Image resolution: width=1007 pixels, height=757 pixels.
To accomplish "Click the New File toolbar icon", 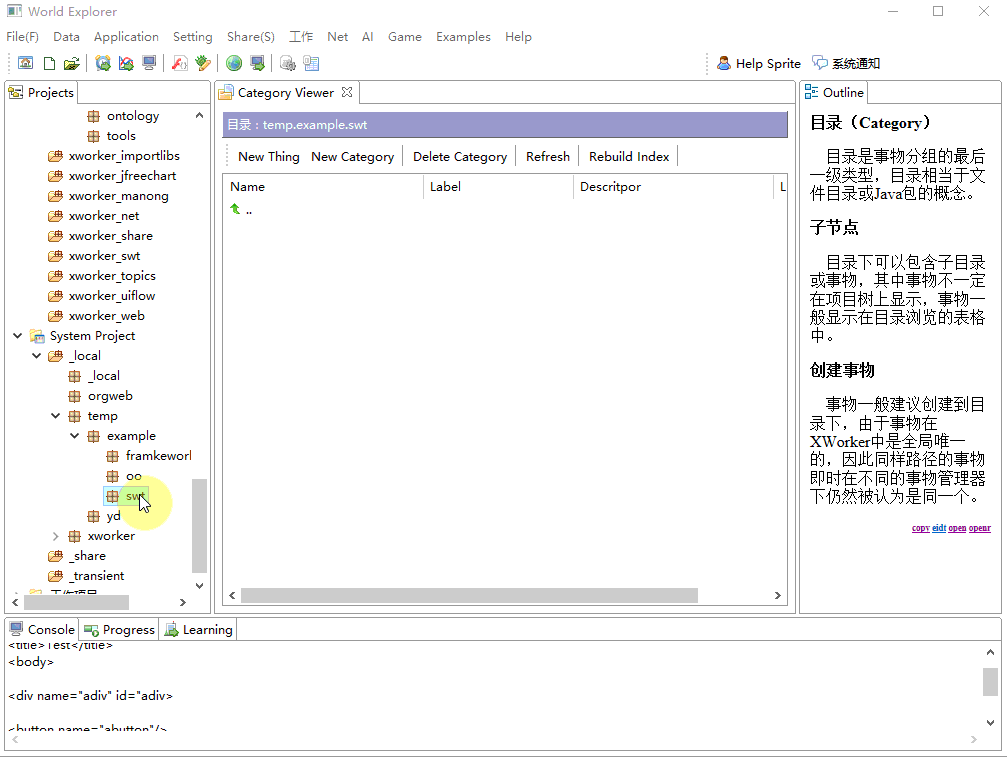I will click(x=47, y=62).
